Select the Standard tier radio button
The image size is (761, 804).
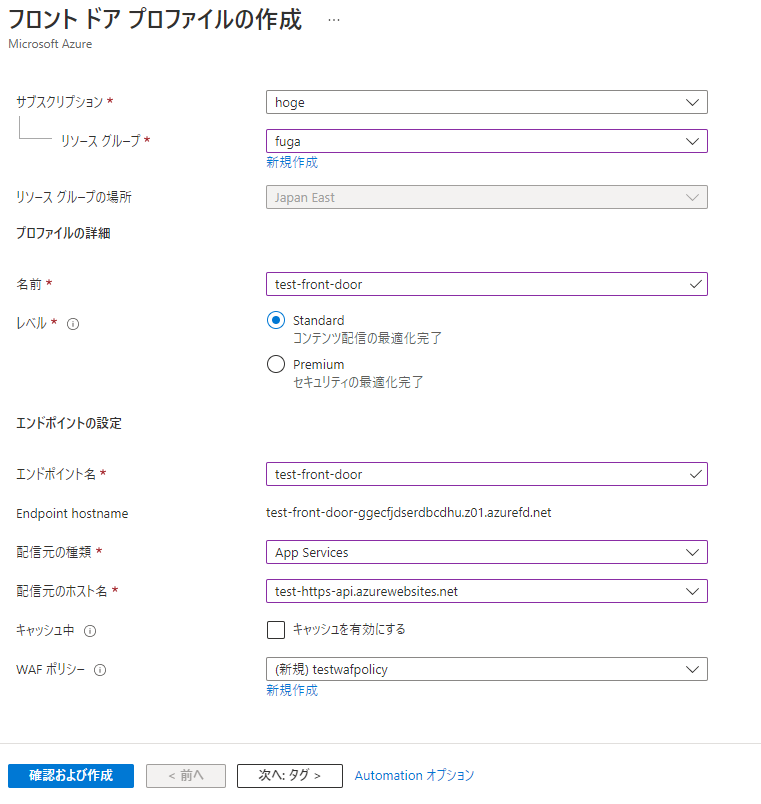coord(276,320)
